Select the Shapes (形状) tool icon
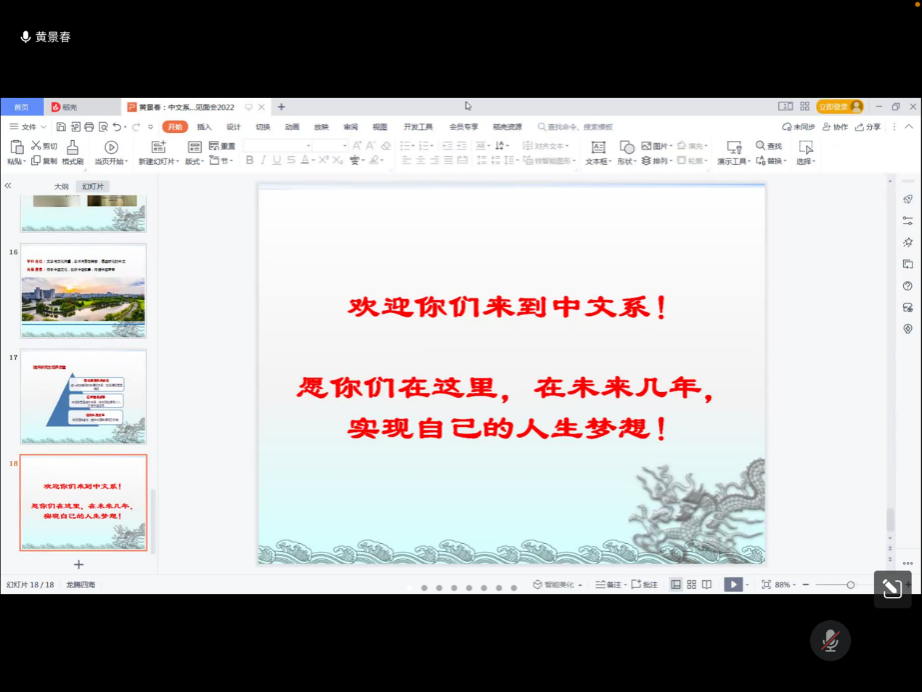The image size is (922, 692). pos(626,147)
